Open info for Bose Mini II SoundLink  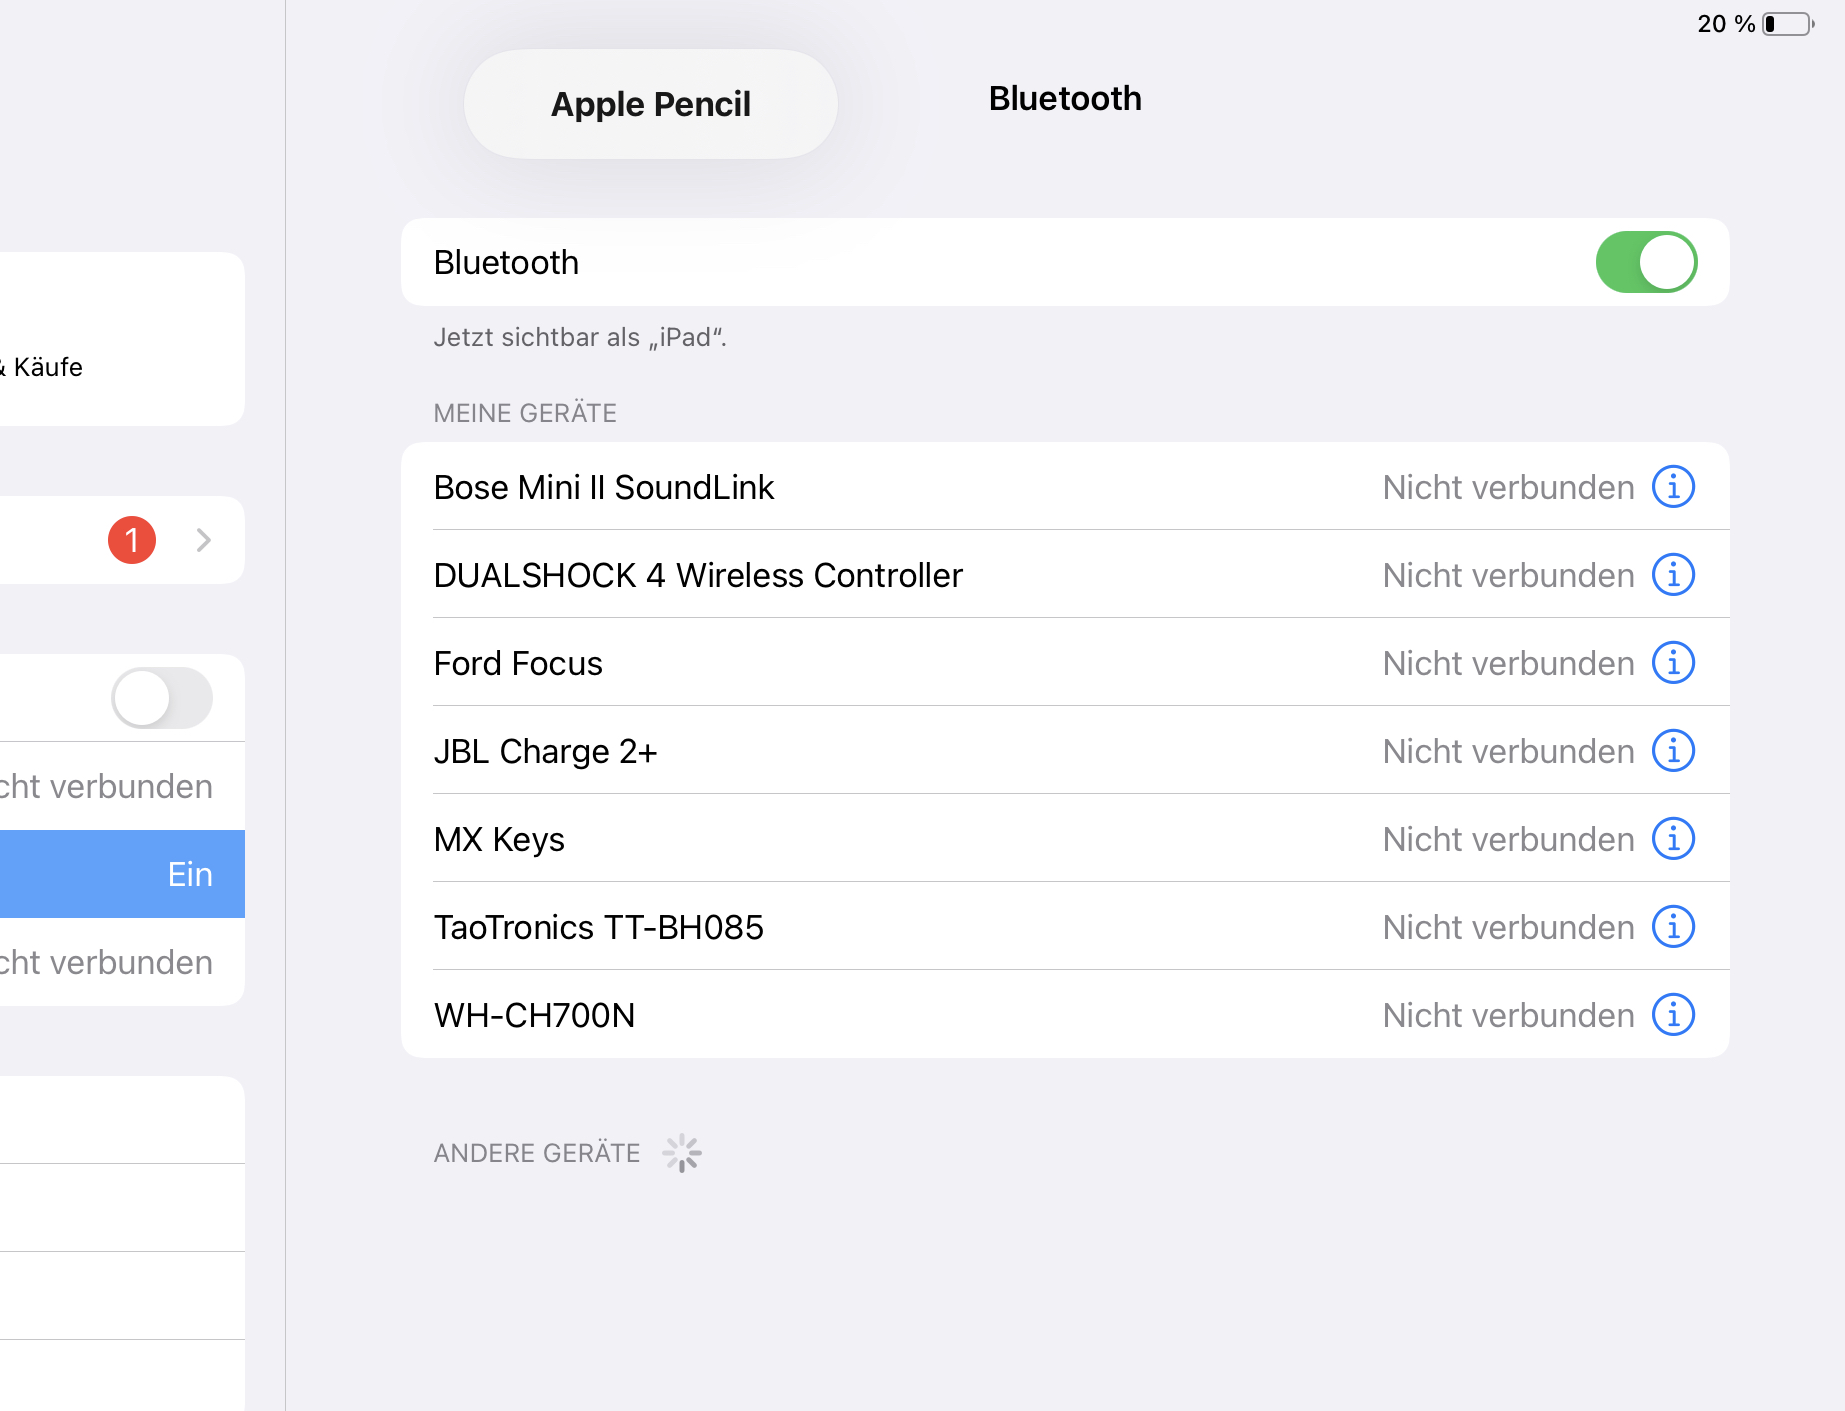click(x=1673, y=487)
